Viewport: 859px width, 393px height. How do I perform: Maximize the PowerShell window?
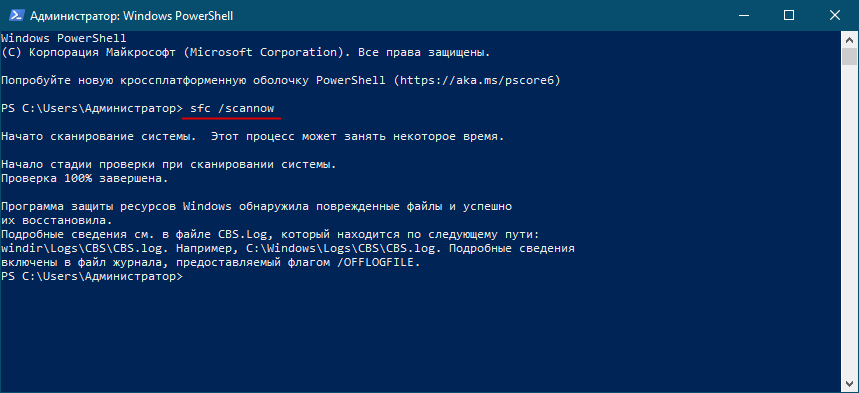tap(788, 15)
